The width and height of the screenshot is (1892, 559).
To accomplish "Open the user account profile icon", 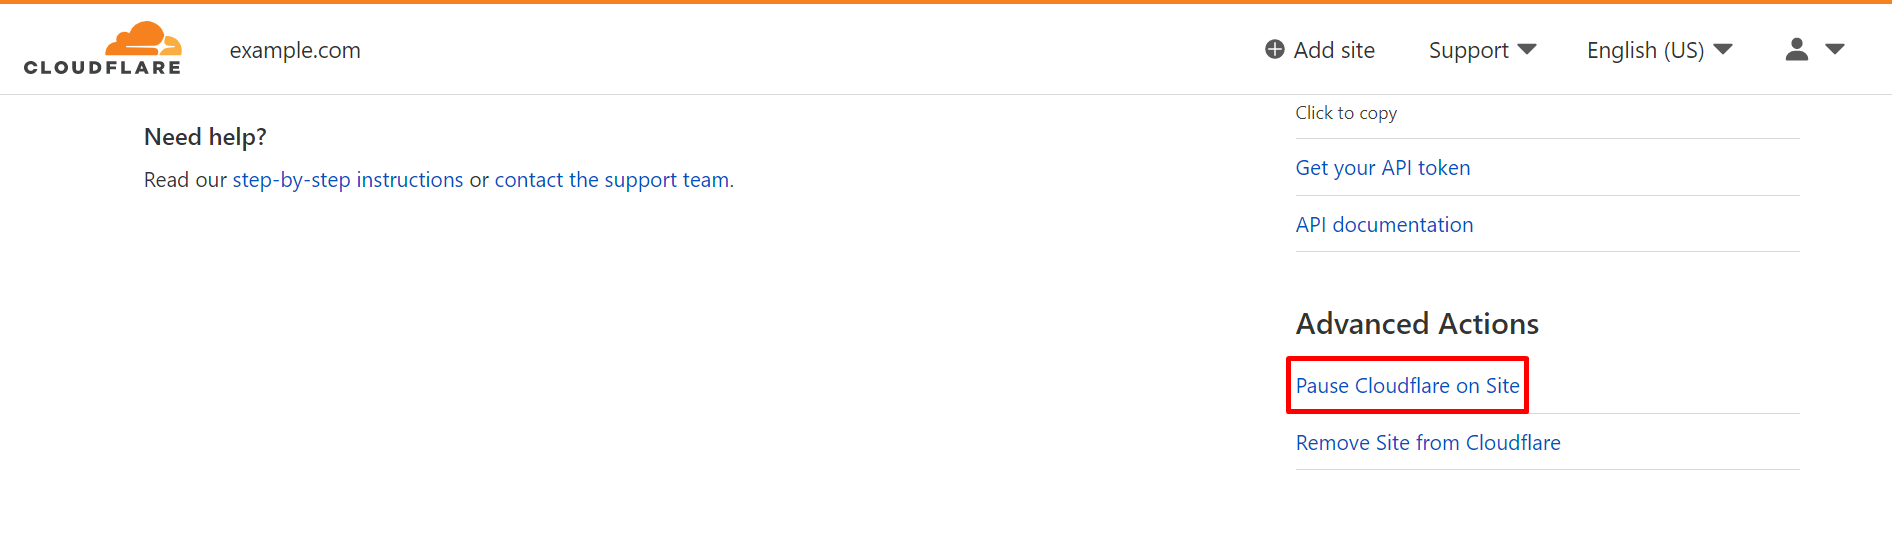I will click(1796, 49).
